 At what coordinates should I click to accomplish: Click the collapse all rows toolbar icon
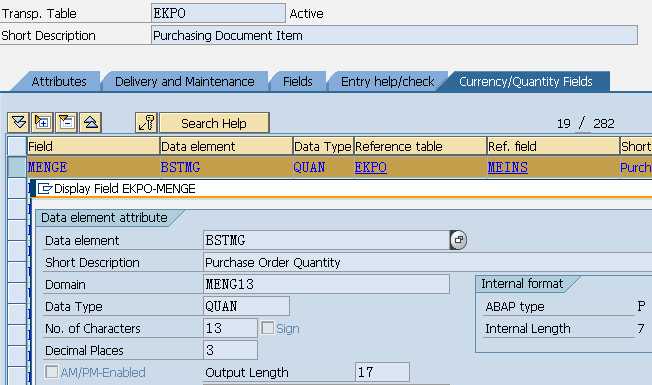(91, 123)
